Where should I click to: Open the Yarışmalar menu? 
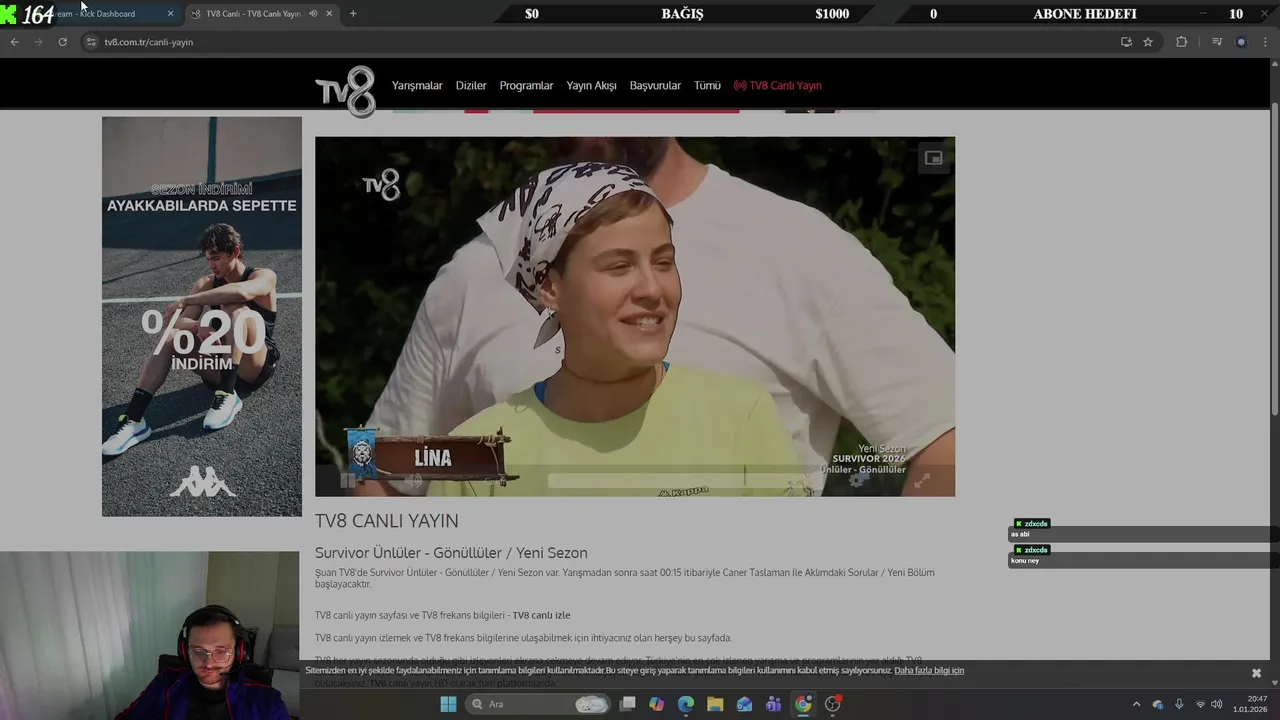pos(417,85)
